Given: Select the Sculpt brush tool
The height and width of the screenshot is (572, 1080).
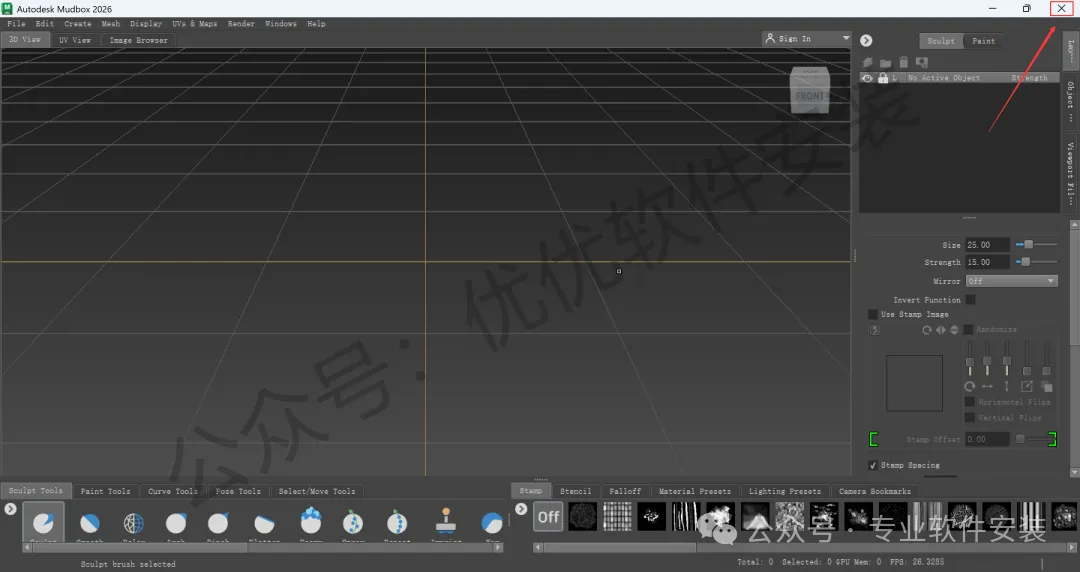Looking at the screenshot, I should [x=43, y=523].
